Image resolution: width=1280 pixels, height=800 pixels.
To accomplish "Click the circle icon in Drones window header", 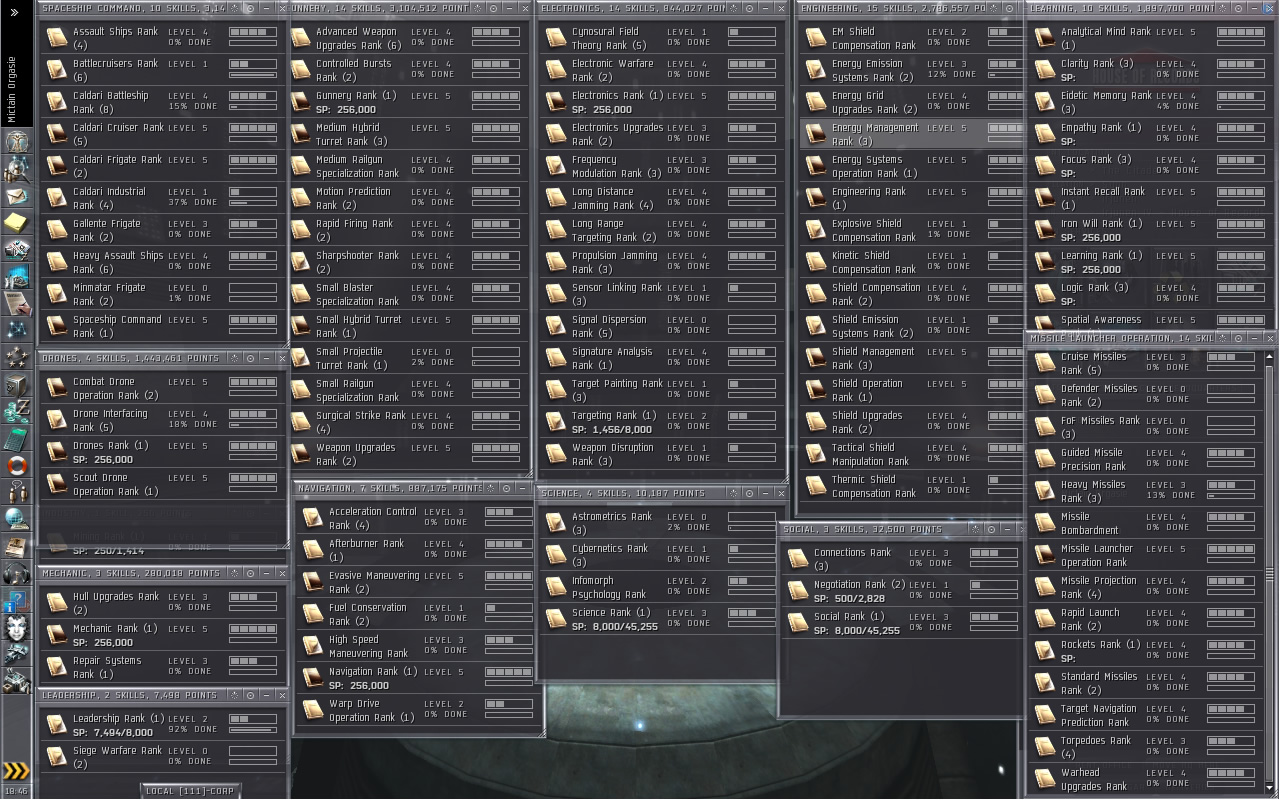I will pos(250,358).
